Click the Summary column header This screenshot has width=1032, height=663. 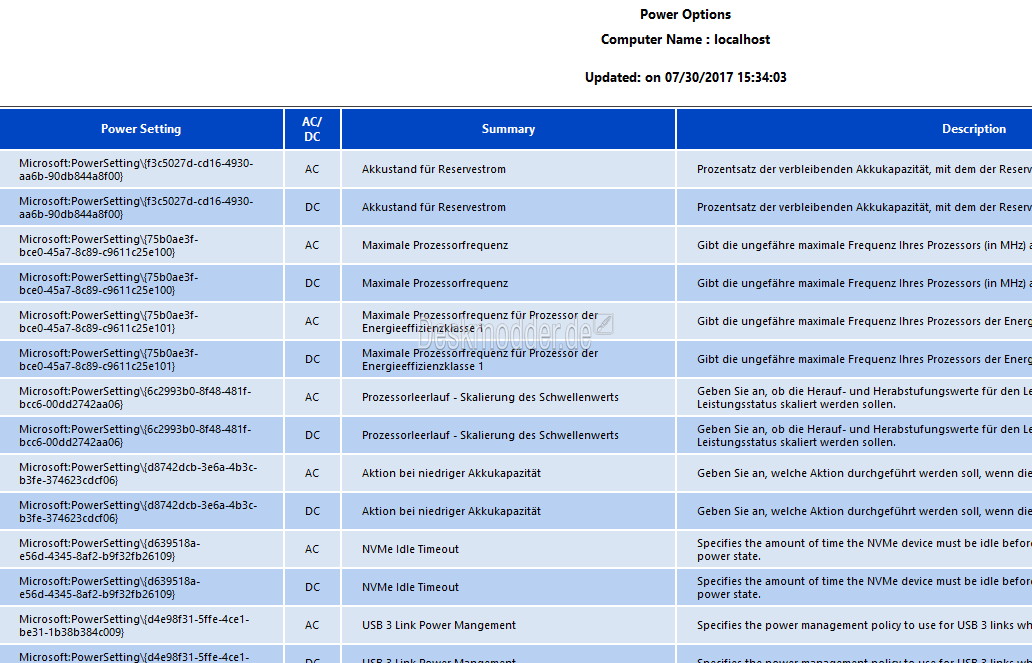pyautogui.click(x=508, y=129)
